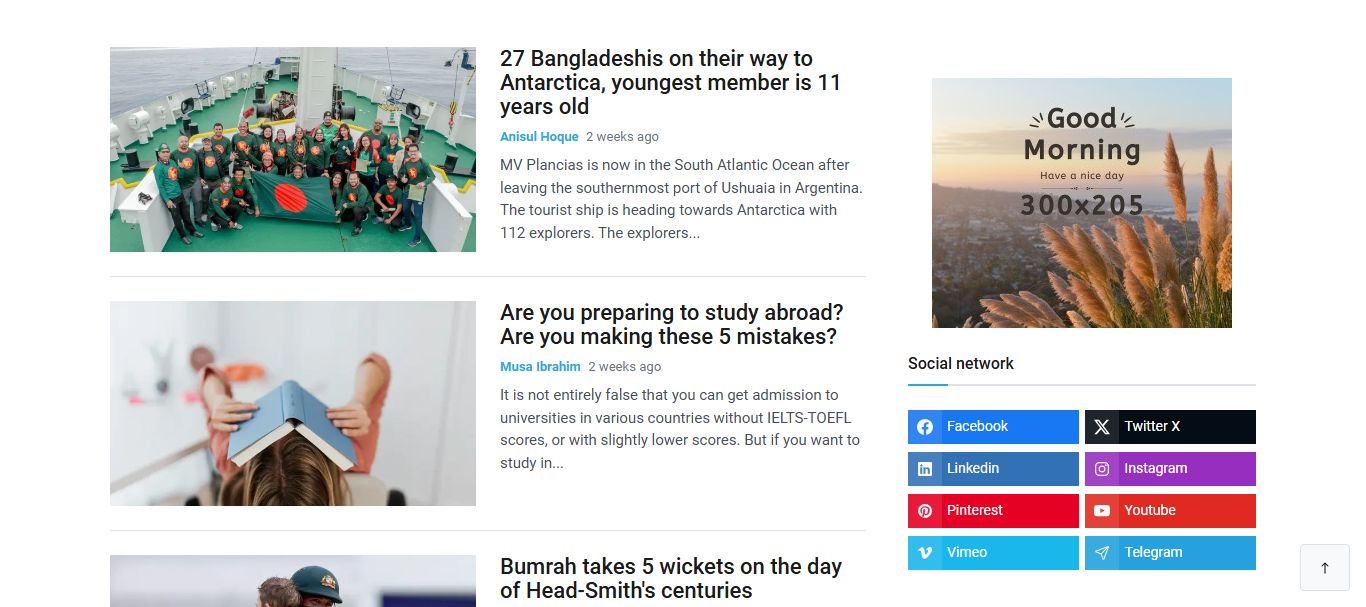The height and width of the screenshot is (607, 1366).
Task: Open the cricket player photo thumbnail
Action: [x=293, y=581]
